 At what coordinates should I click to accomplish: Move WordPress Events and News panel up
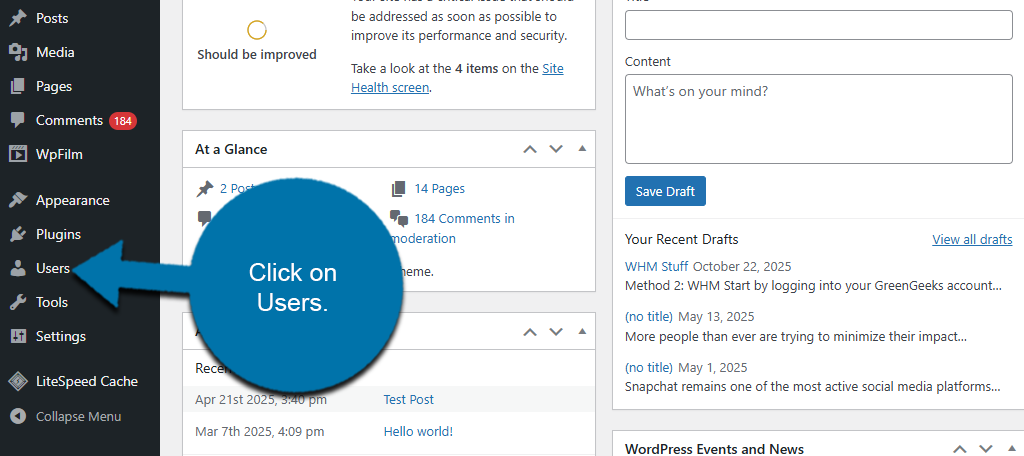pyautogui.click(x=959, y=449)
